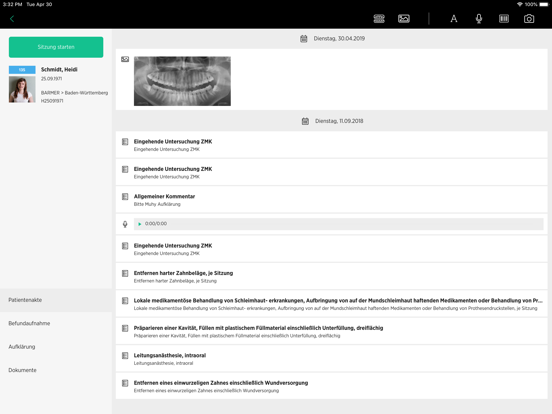Click the image entry icon beside X-ray
Image resolution: width=552 pixels, height=414 pixels.
(x=125, y=59)
